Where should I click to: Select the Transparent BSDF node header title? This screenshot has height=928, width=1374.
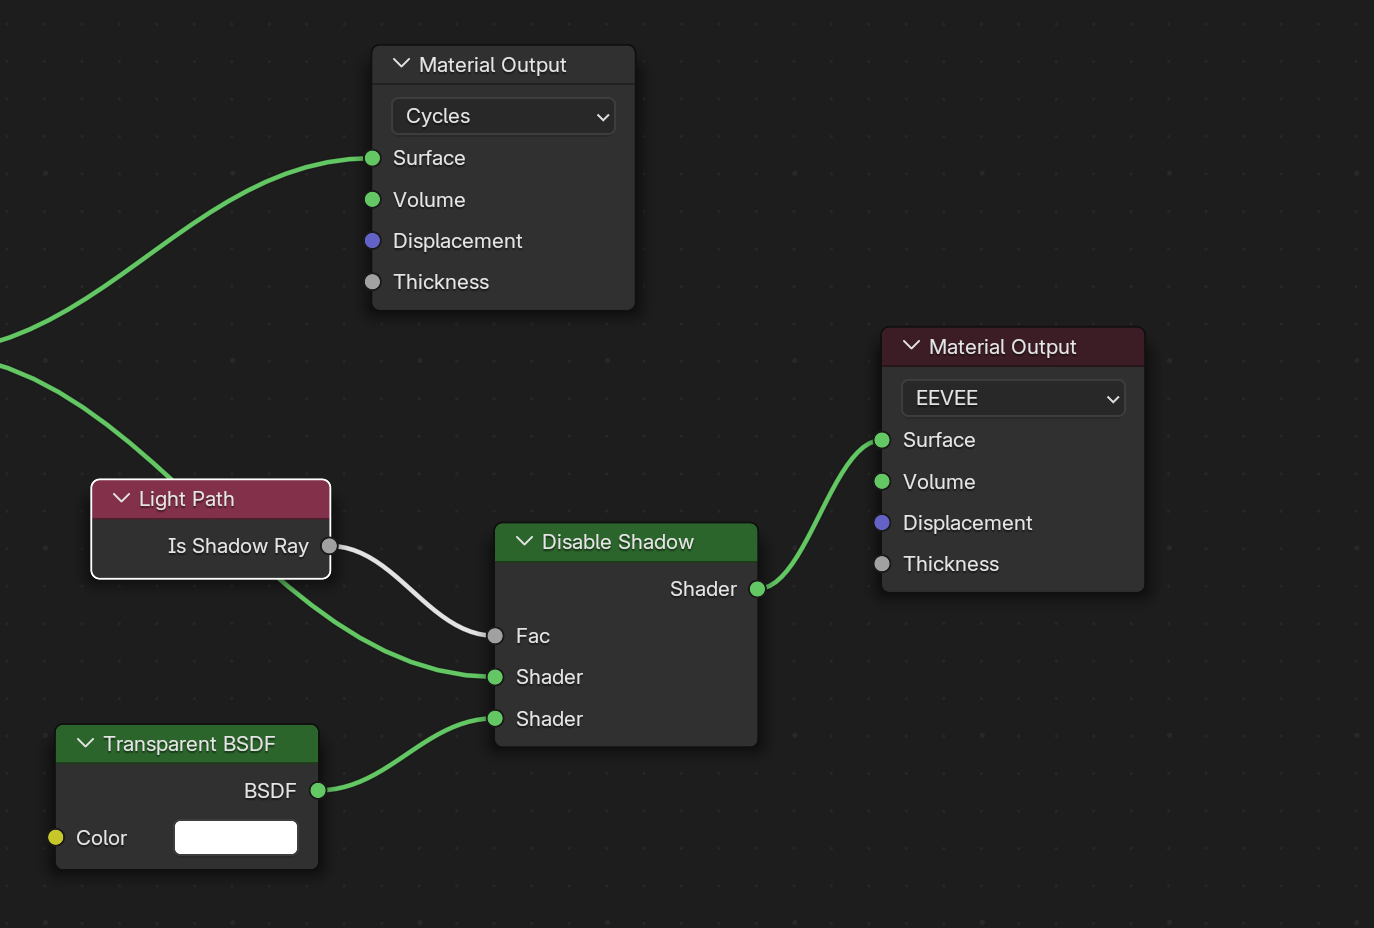[x=189, y=744]
